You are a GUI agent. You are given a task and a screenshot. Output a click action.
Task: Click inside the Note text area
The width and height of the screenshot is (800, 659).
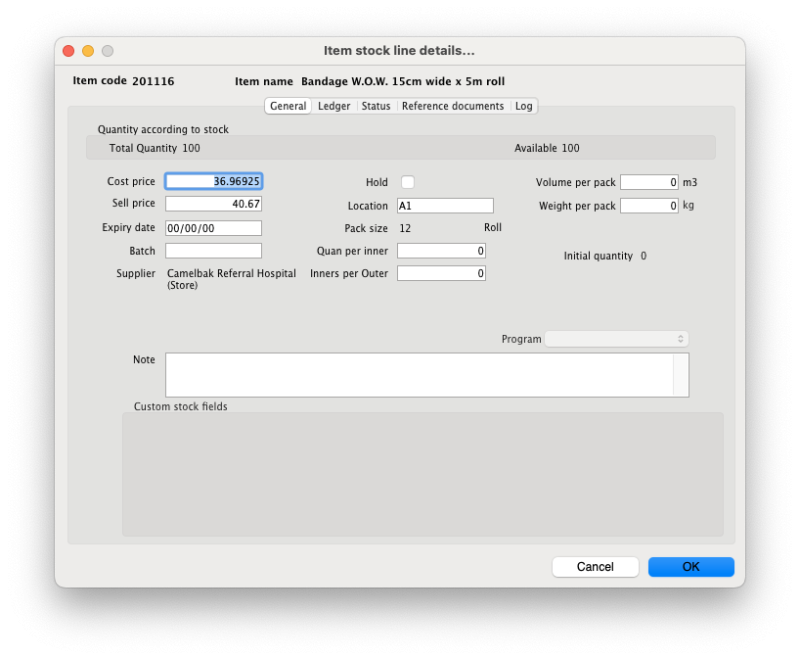pyautogui.click(x=419, y=375)
